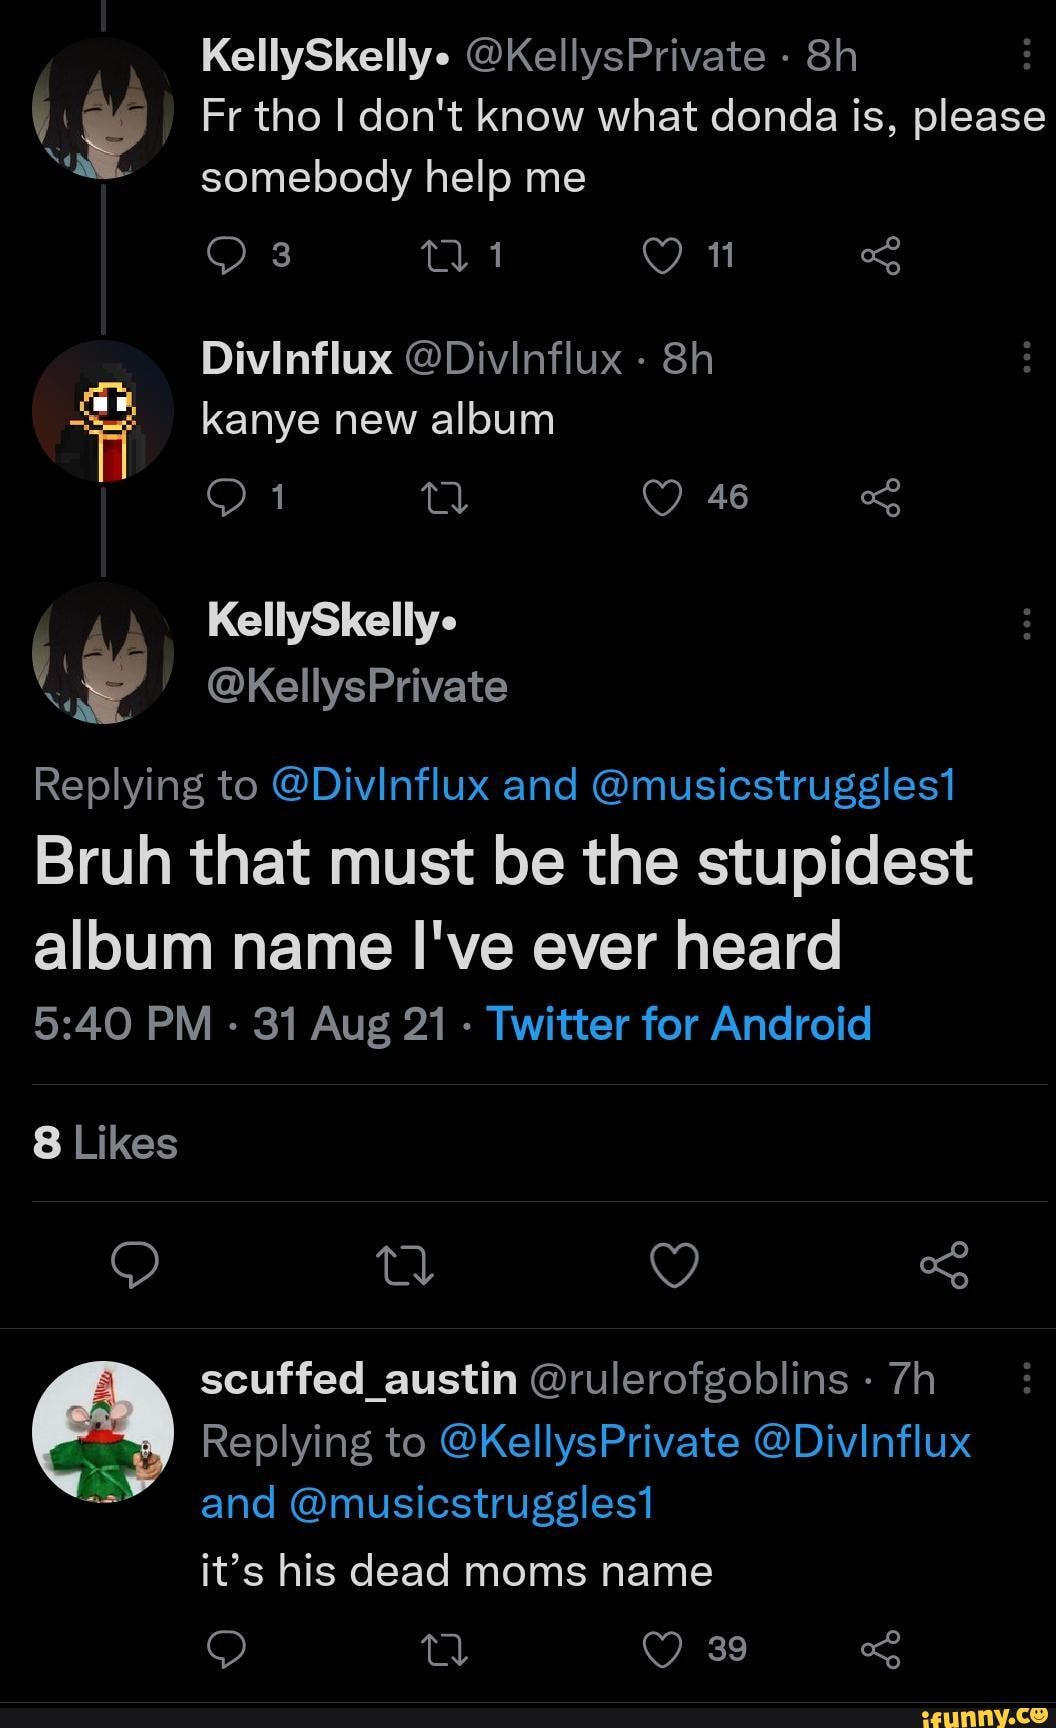The height and width of the screenshot is (1728, 1056).
Task: Like scuffed_austin's reply with 39 likes
Action: 661,1649
